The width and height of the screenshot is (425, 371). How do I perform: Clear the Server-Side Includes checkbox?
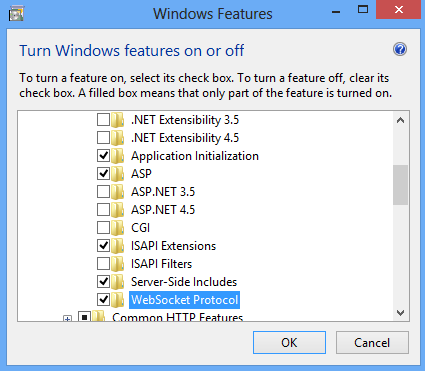(103, 282)
